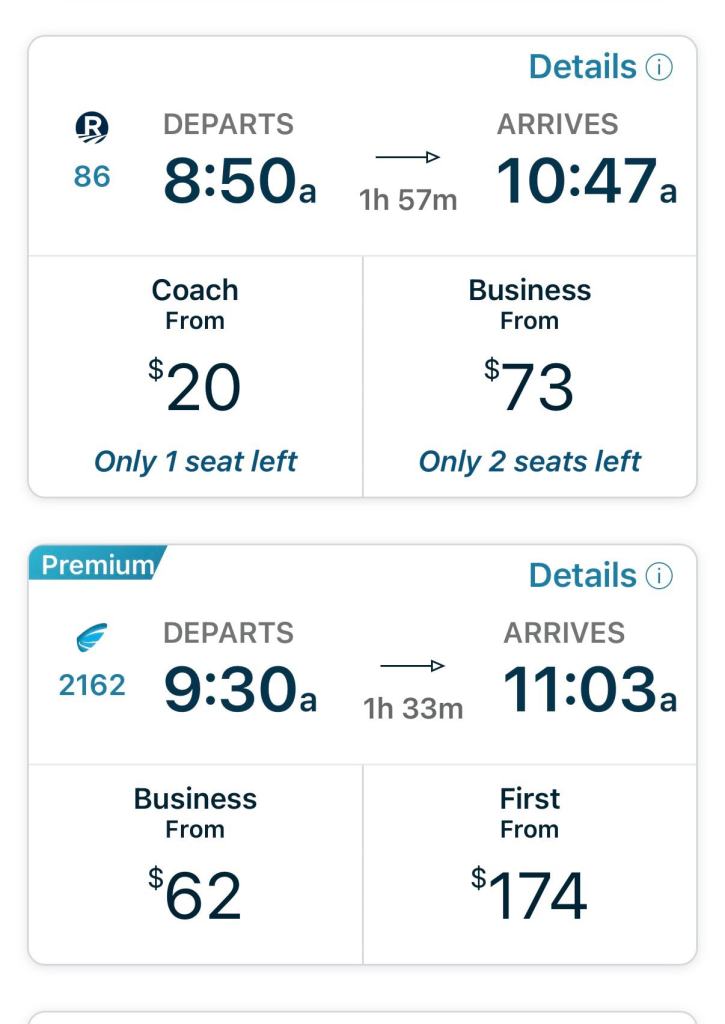
Task: Open Details for train 86
Action: coord(582,67)
